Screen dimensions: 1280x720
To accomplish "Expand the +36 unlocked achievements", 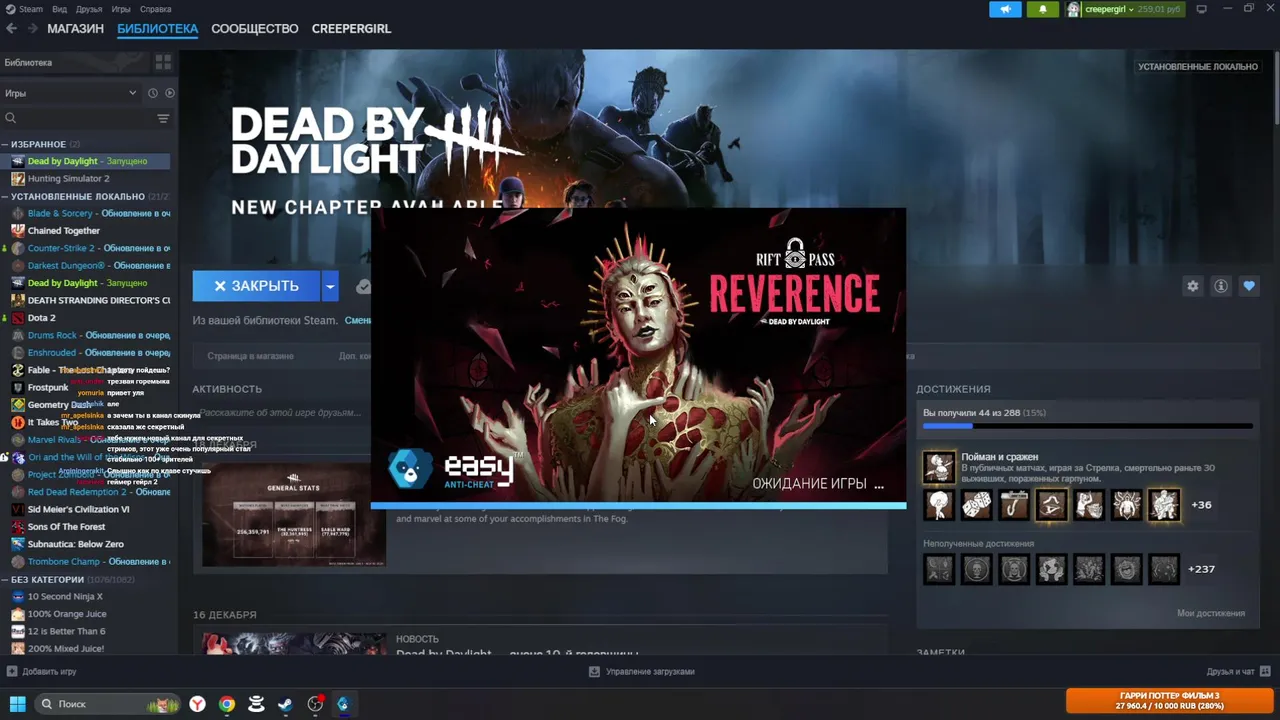I will (x=1201, y=505).
